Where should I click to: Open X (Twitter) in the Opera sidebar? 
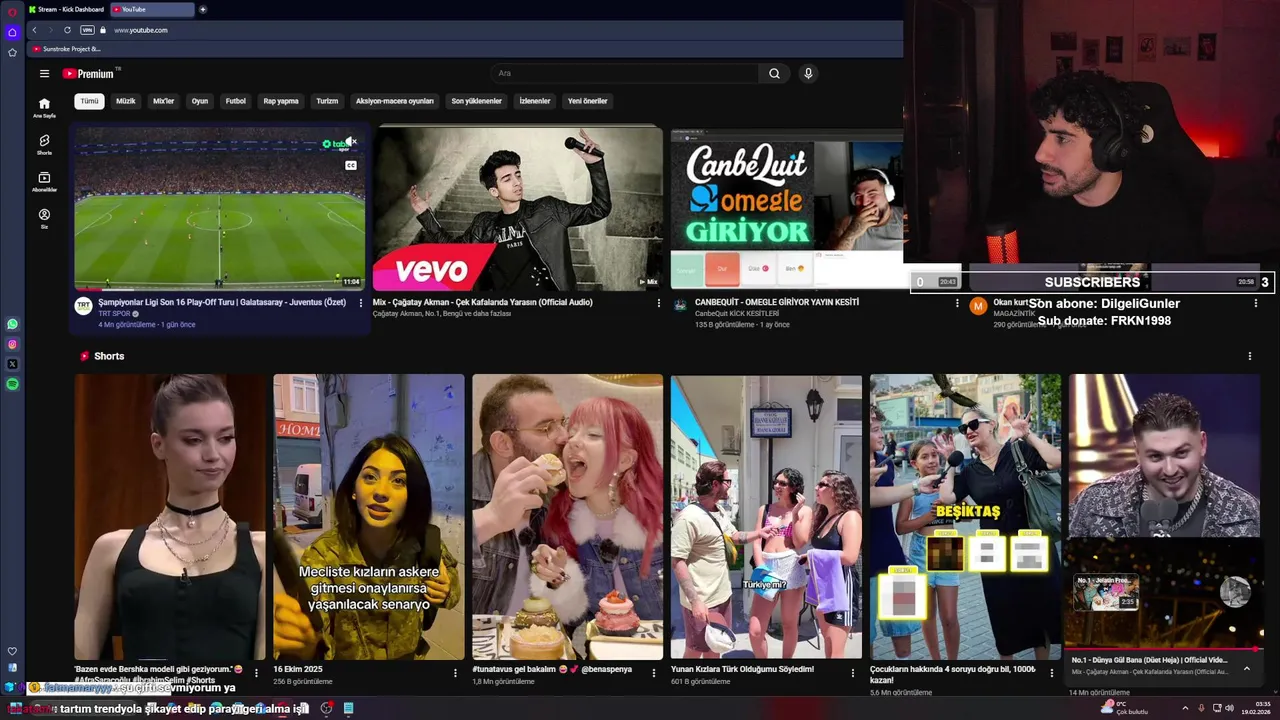pyautogui.click(x=12, y=364)
